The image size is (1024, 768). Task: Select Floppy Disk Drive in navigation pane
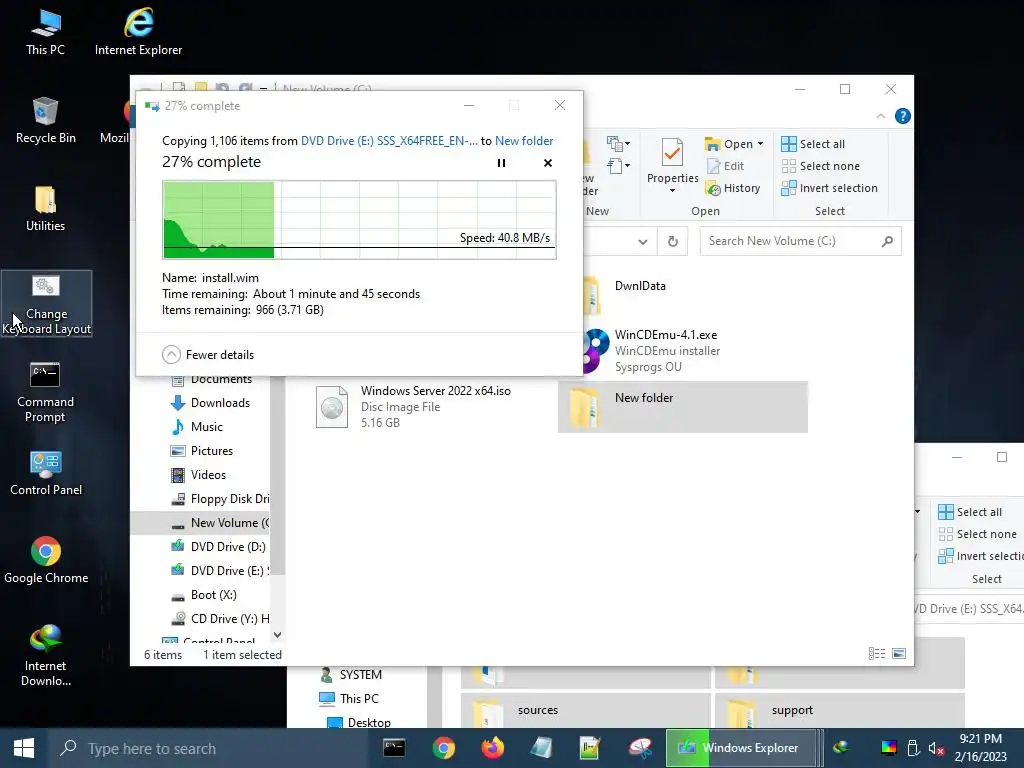tap(219, 499)
